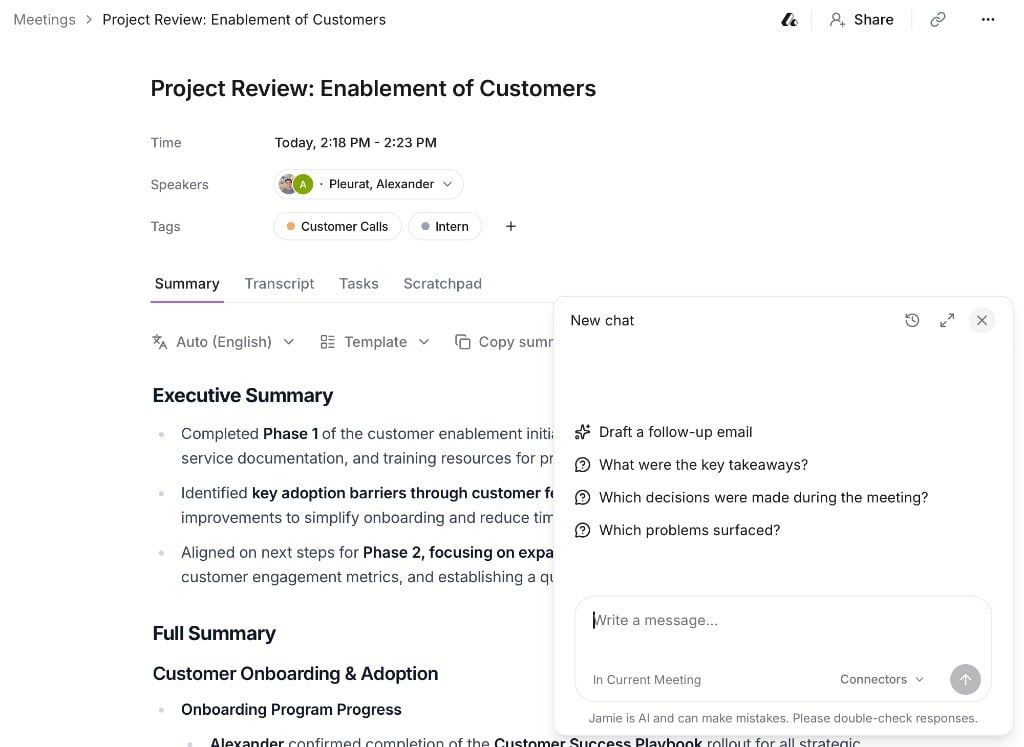This screenshot has height=747, width=1024.
Task: Select the Scratchpad tab
Action: [x=442, y=283]
